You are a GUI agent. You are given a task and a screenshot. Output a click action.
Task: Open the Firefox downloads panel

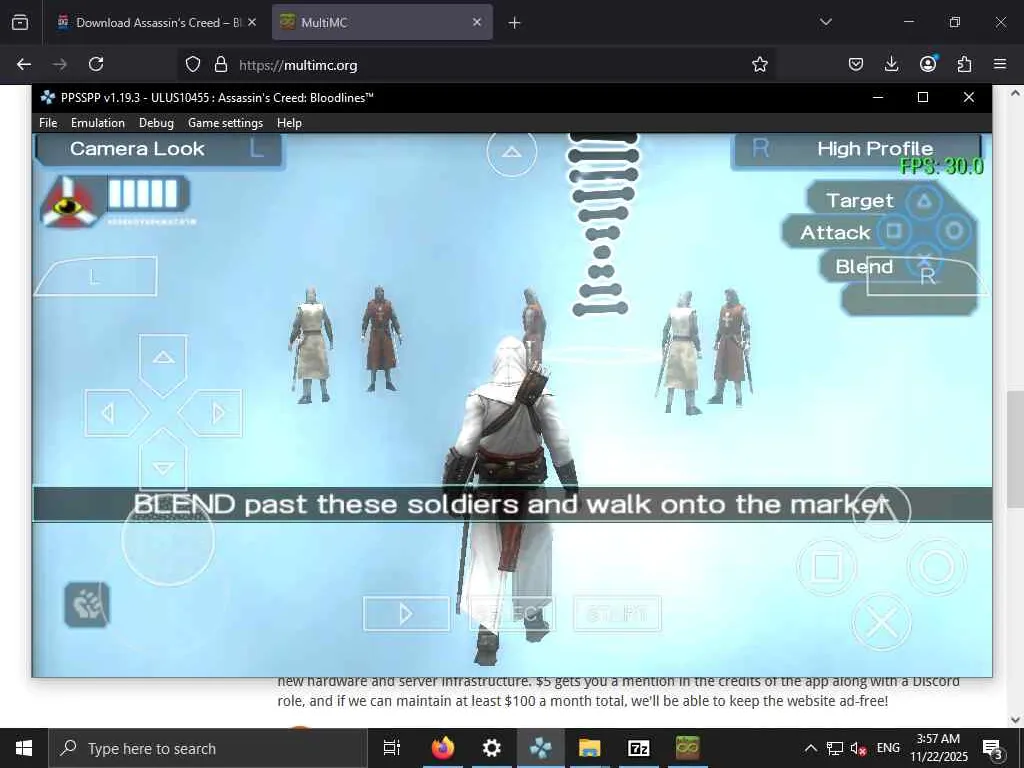(891, 64)
